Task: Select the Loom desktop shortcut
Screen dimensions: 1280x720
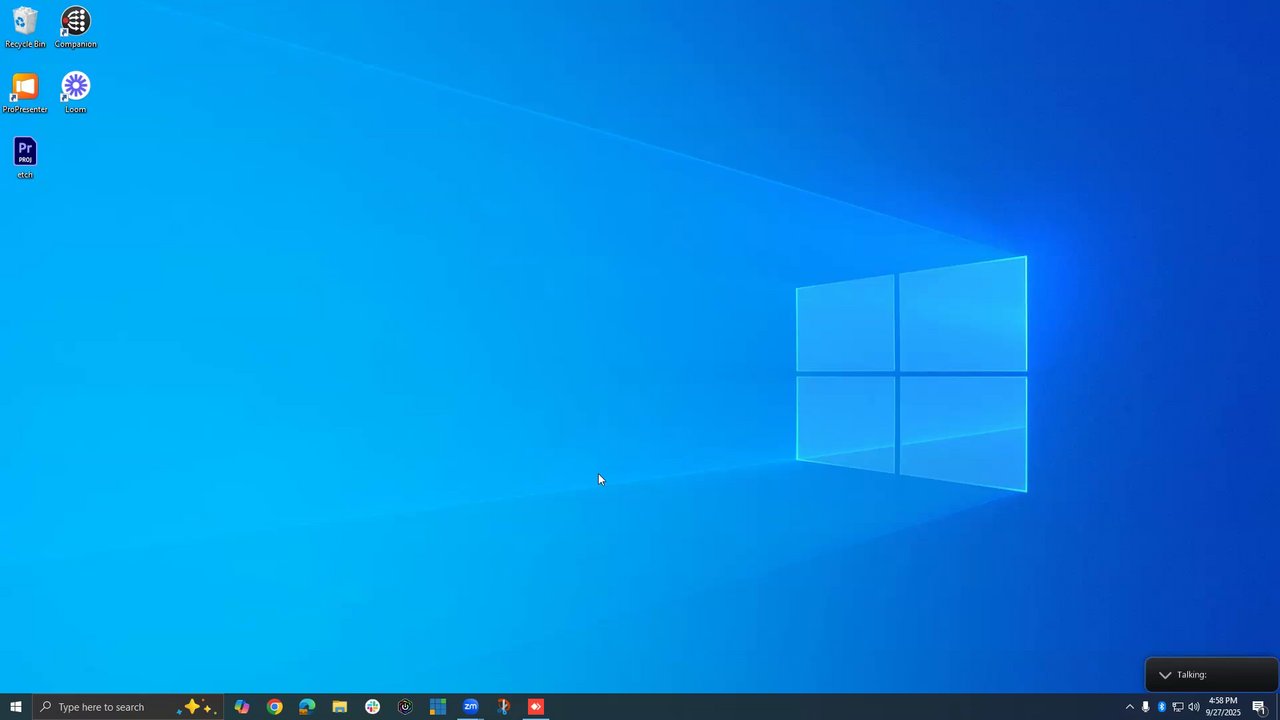Action: (x=75, y=93)
